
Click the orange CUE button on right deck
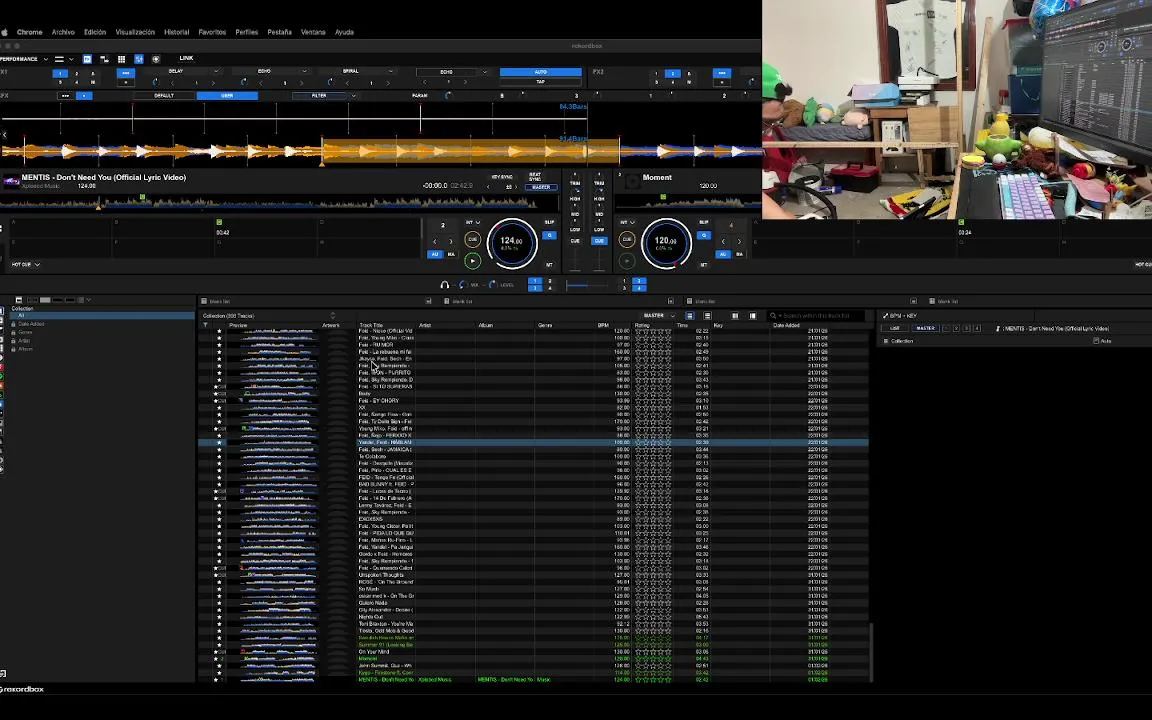click(627, 240)
